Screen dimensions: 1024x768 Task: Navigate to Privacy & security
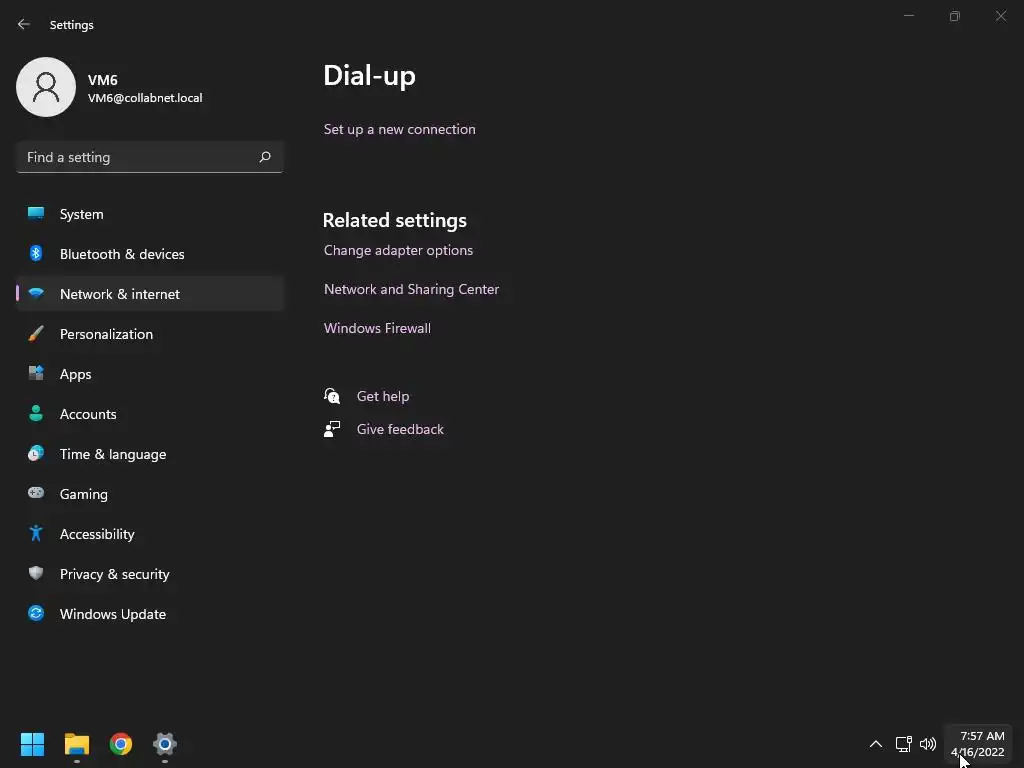(x=115, y=574)
